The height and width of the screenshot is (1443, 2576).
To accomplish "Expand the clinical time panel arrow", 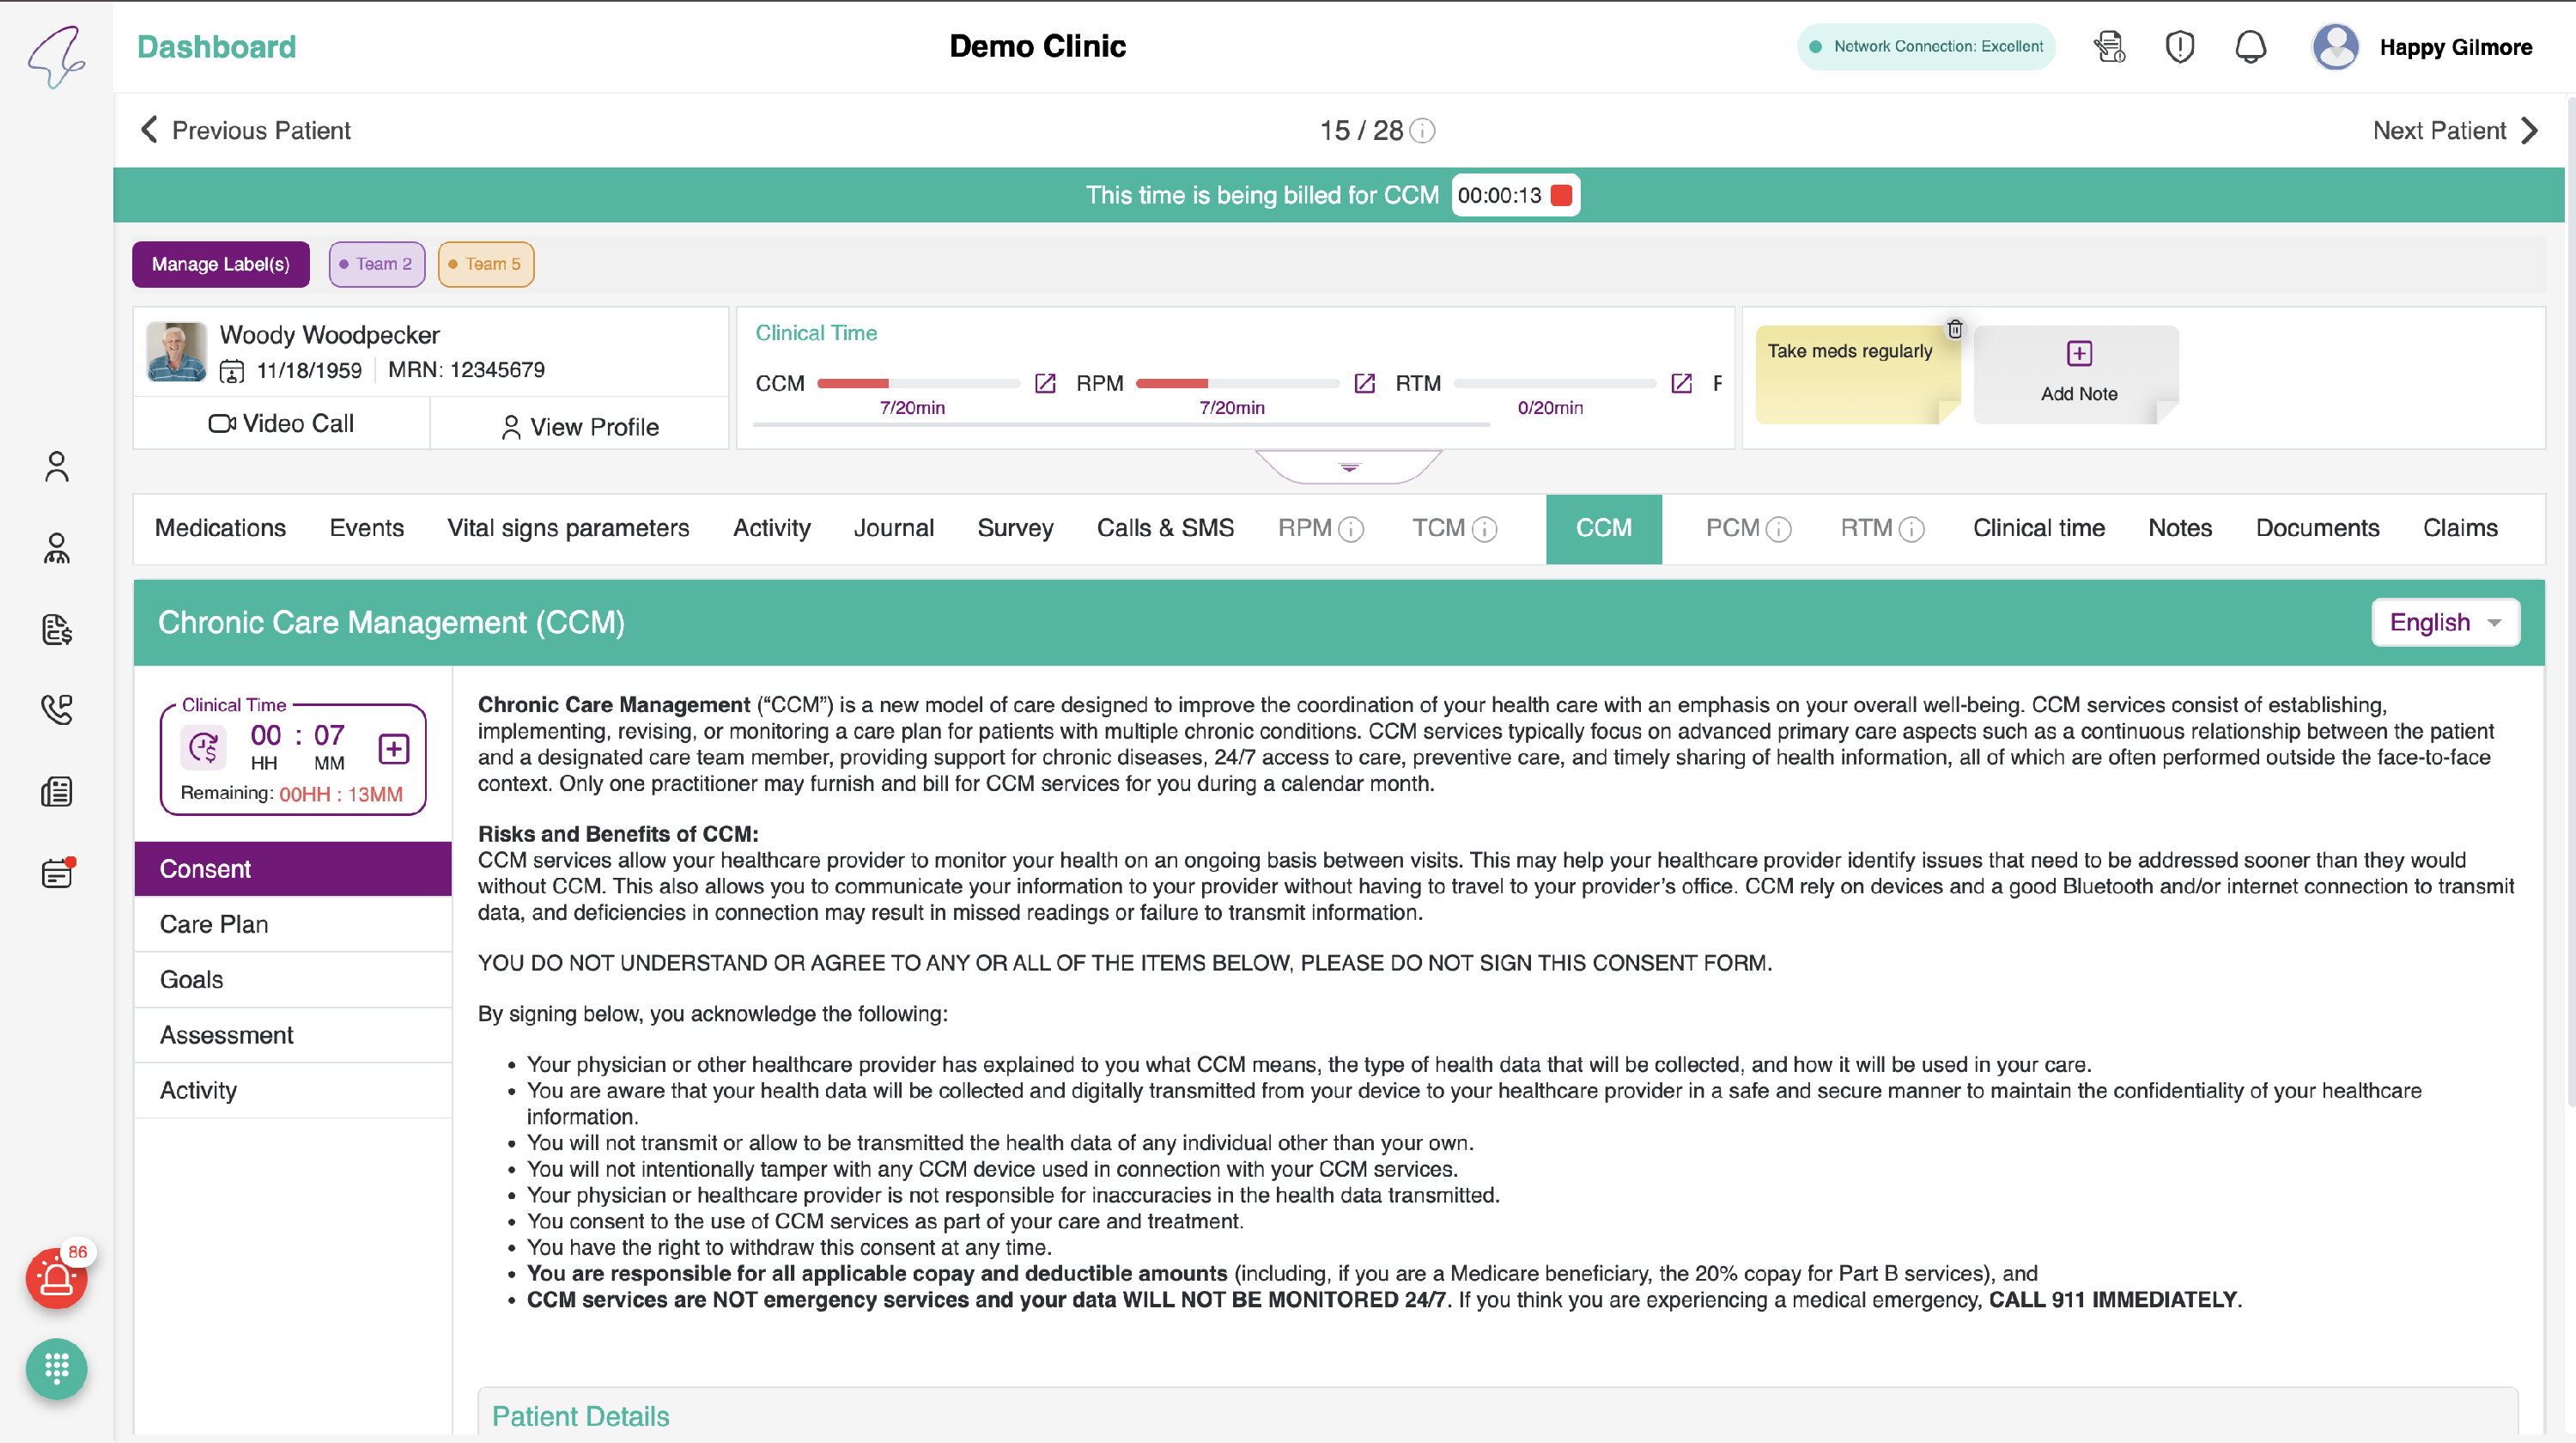I will [1349, 467].
